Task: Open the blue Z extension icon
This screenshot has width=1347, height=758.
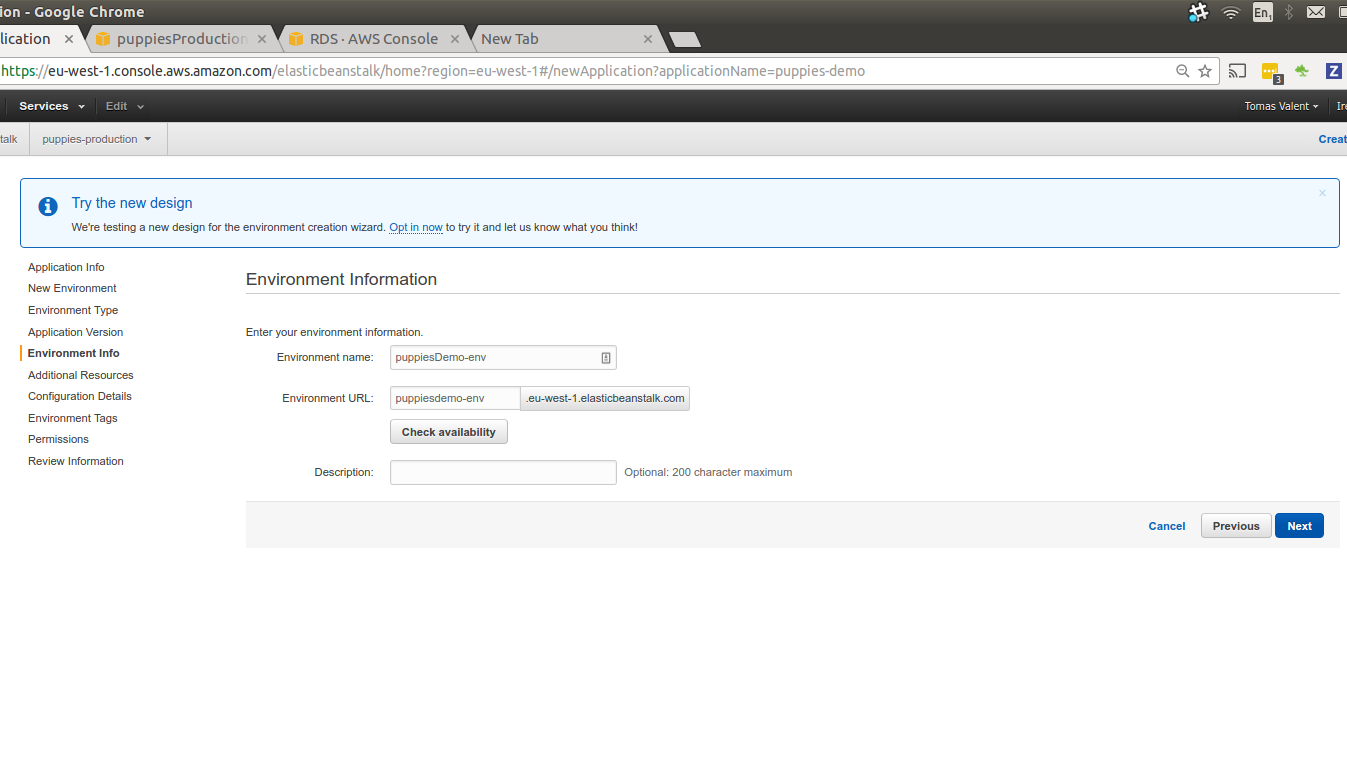Action: (x=1333, y=71)
